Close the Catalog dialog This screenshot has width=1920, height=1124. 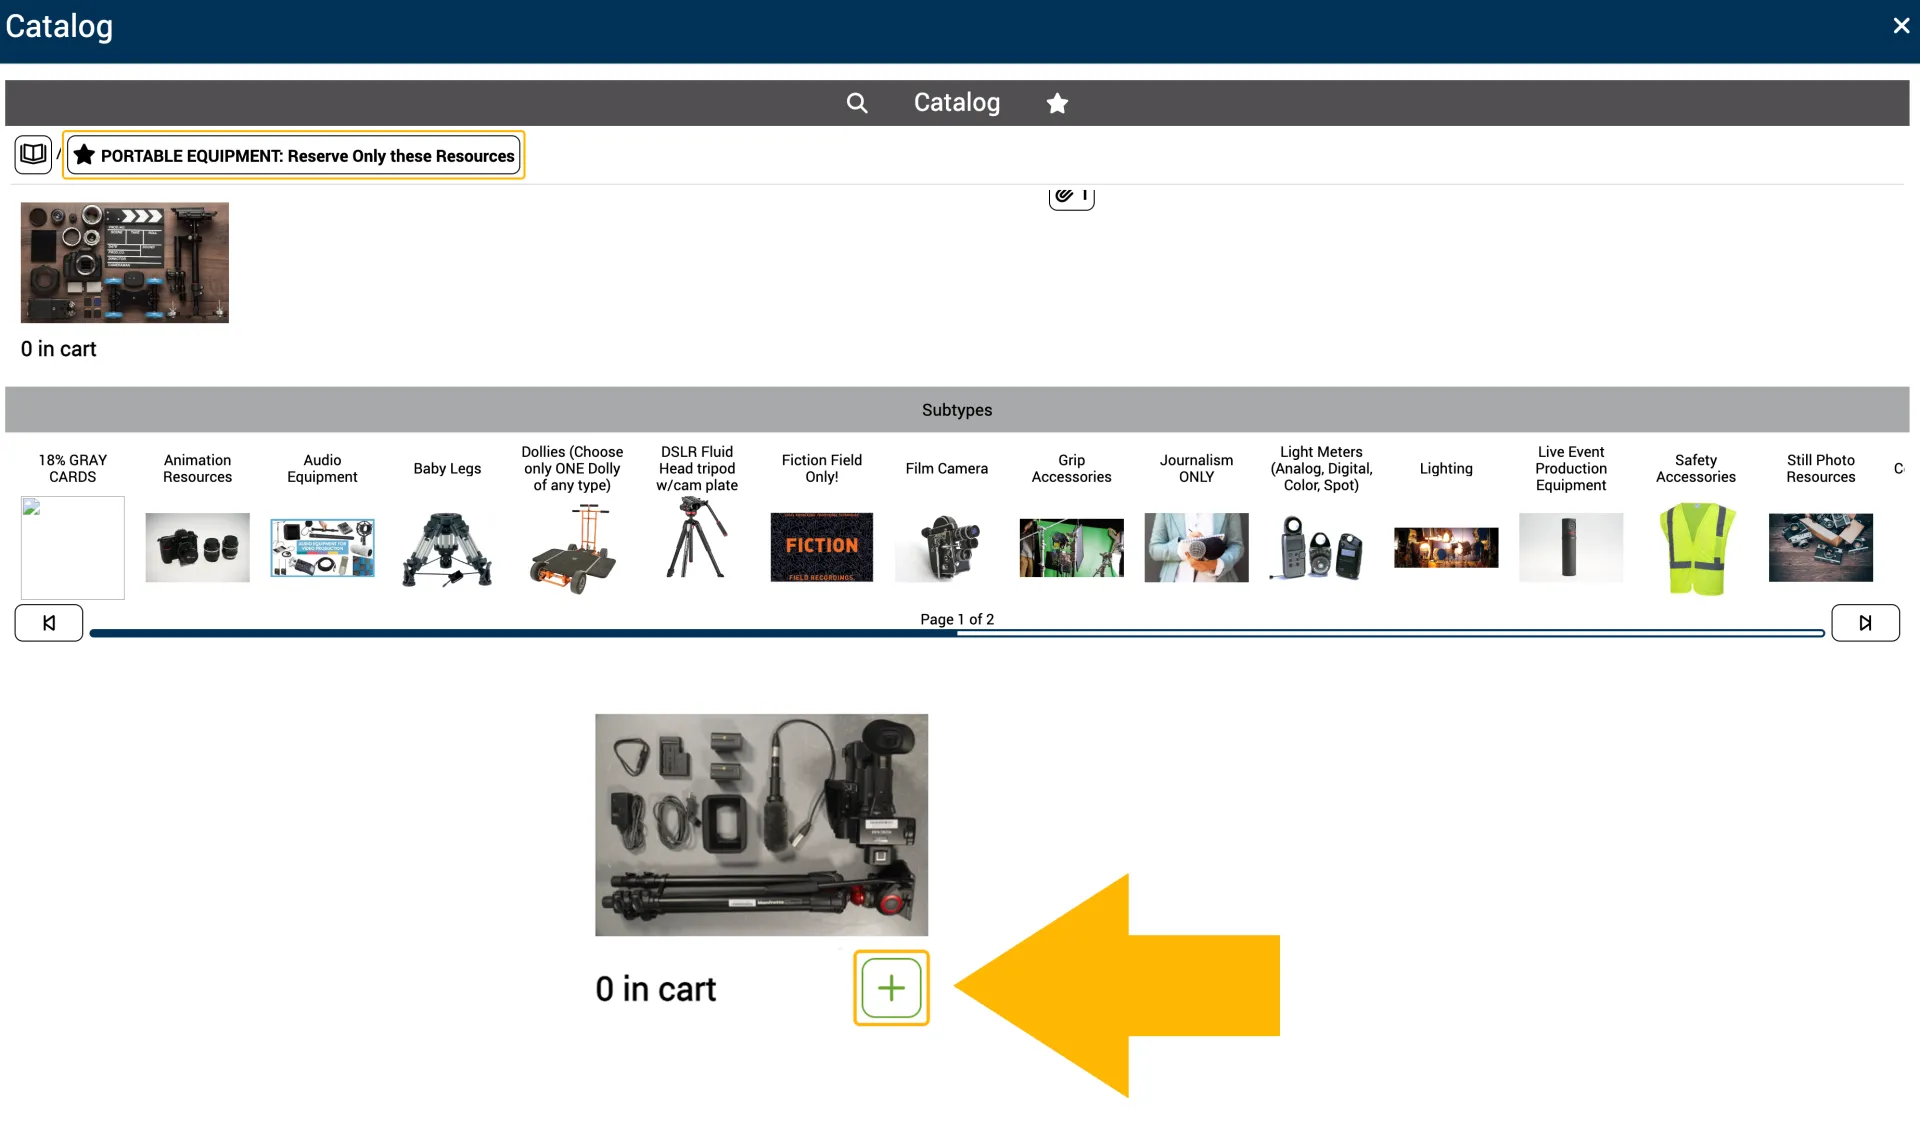click(1901, 26)
